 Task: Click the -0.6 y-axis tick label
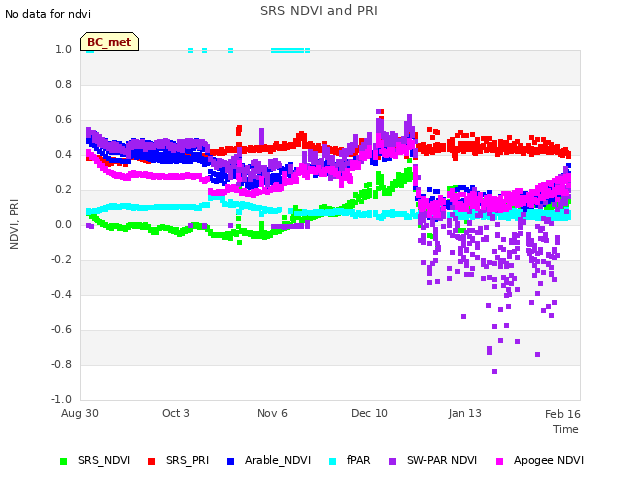click(x=61, y=330)
